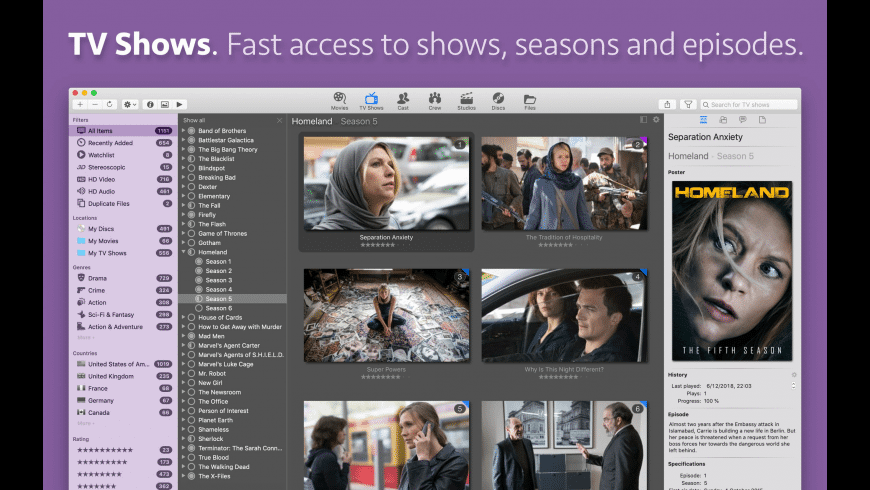The image size is (870, 490).
Task: Select the Crew toolbar icon
Action: point(434,100)
